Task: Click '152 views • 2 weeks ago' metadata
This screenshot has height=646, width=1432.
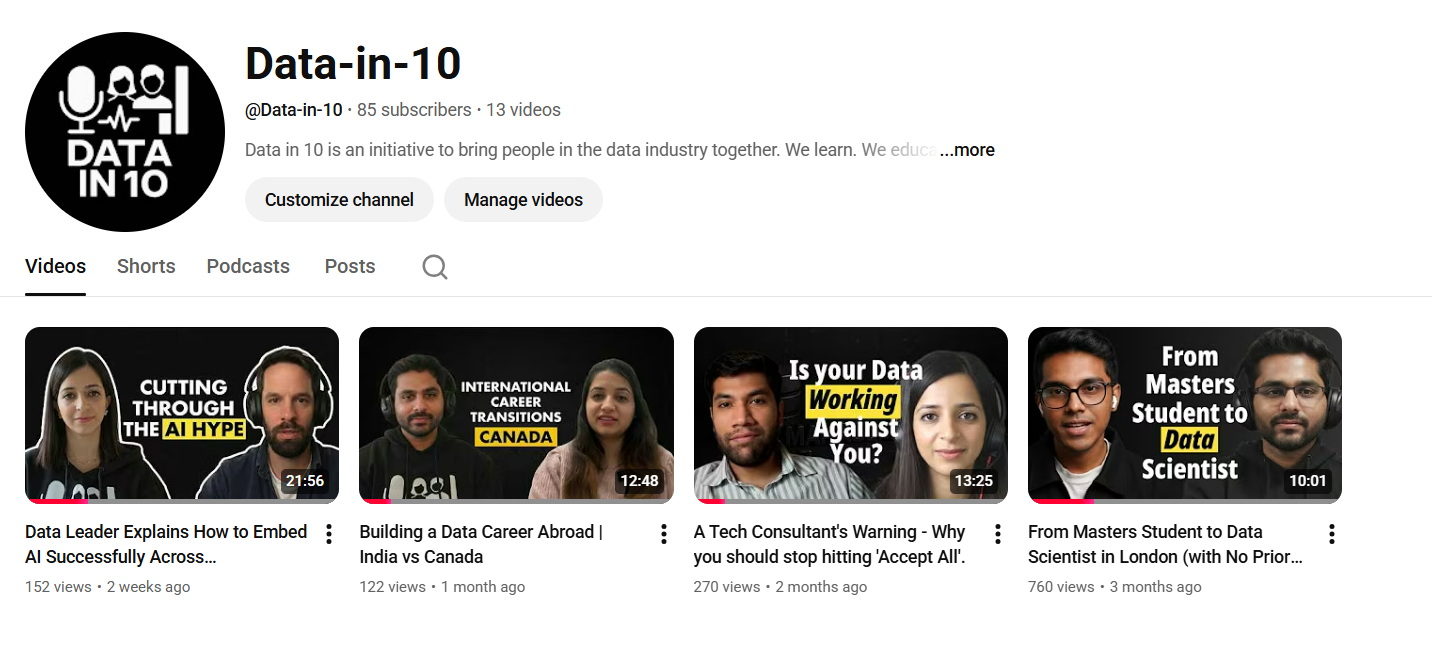Action: 107,587
